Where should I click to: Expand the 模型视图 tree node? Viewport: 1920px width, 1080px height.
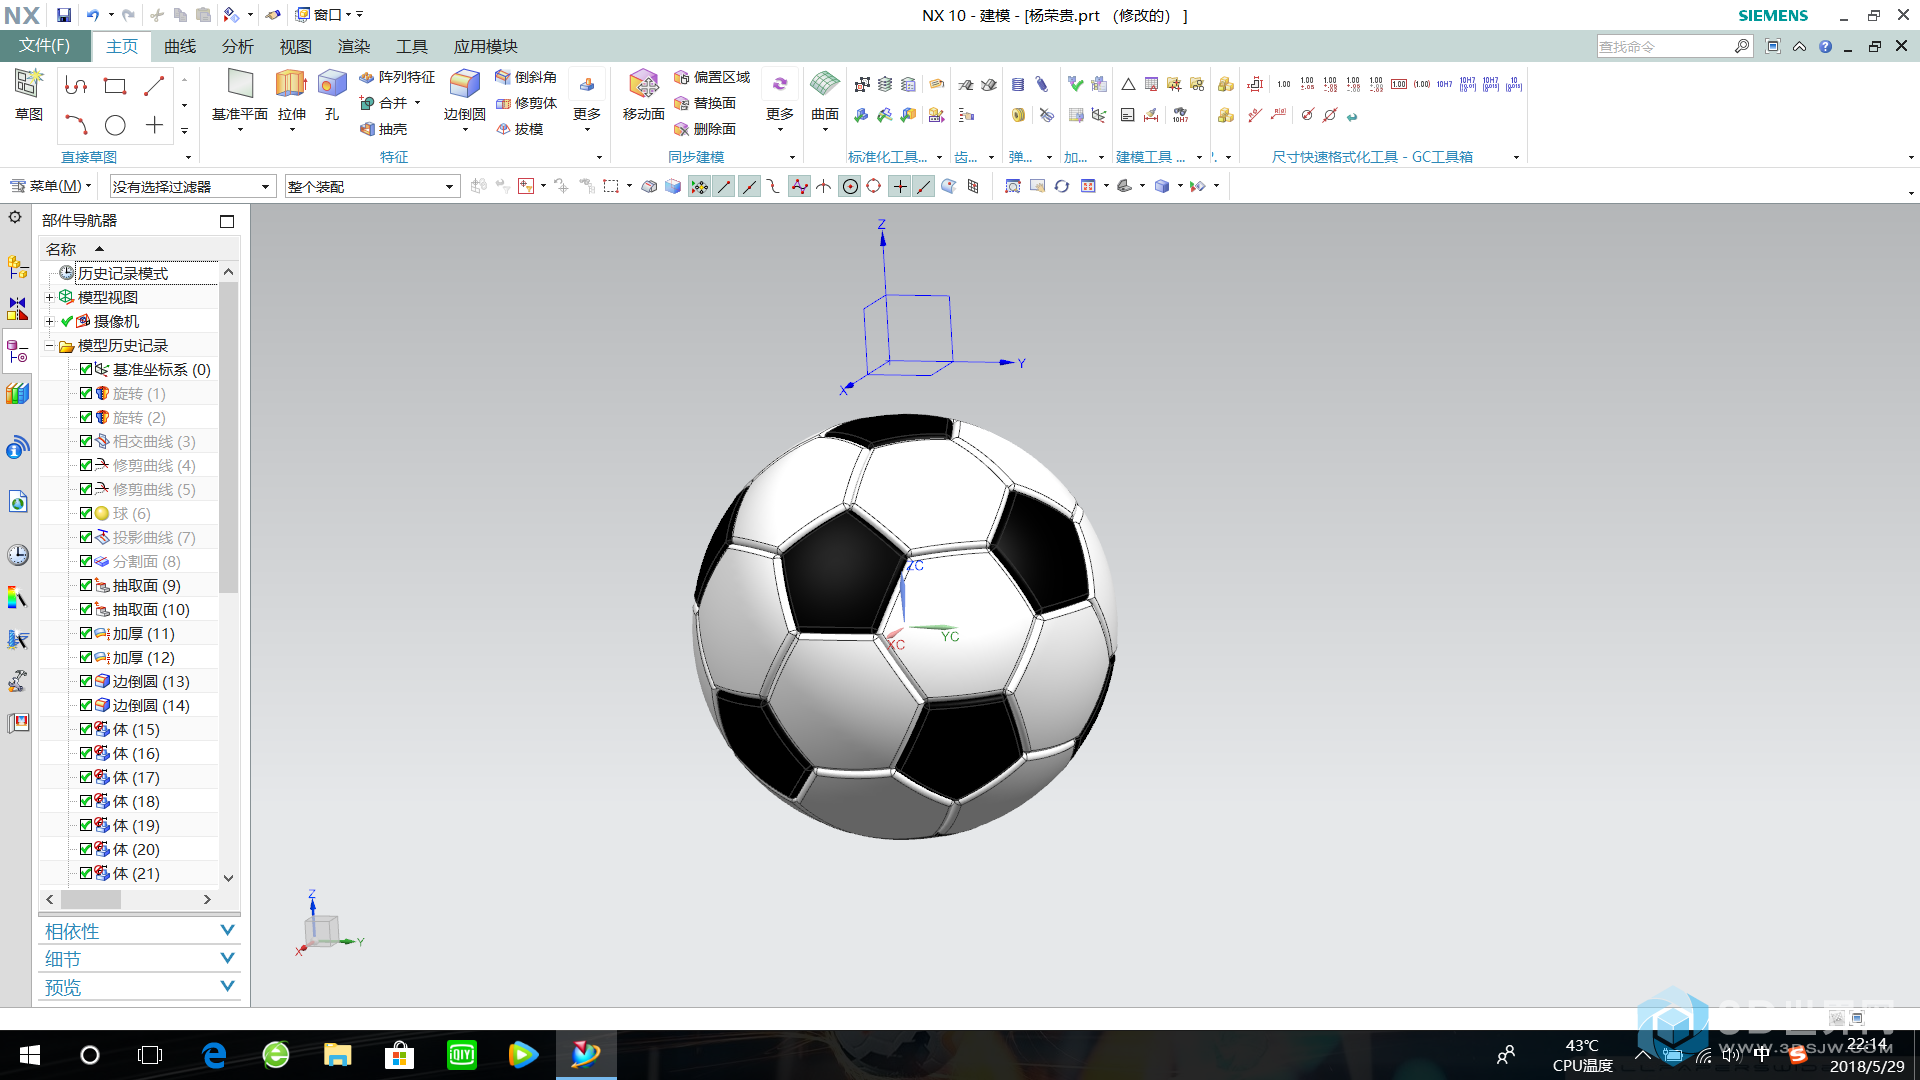coord(49,297)
